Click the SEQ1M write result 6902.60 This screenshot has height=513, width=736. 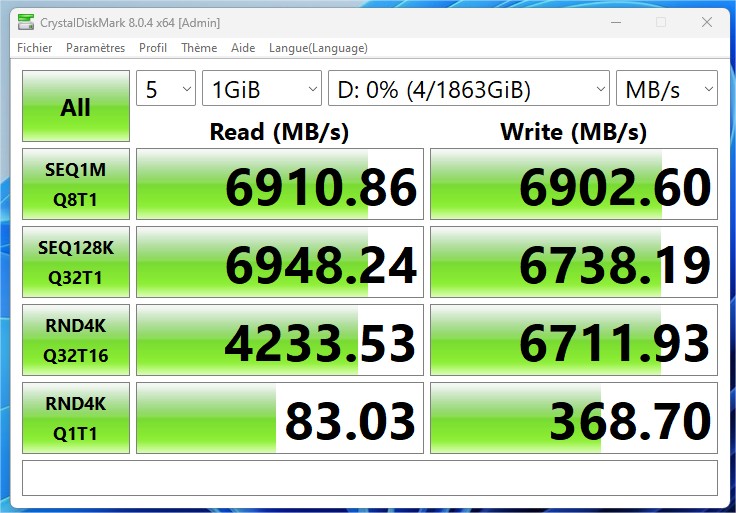coord(574,184)
